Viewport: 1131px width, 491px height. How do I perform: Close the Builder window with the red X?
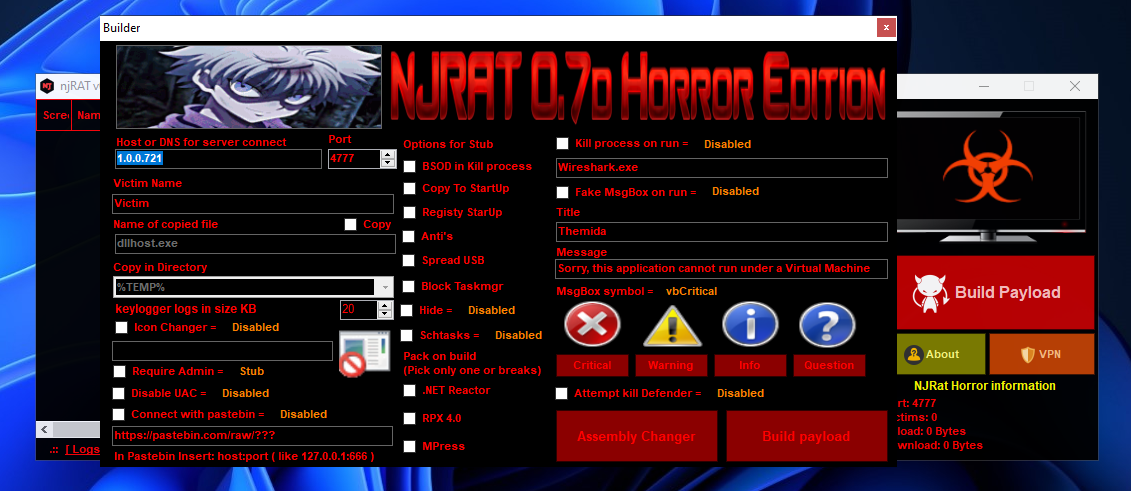[x=886, y=28]
